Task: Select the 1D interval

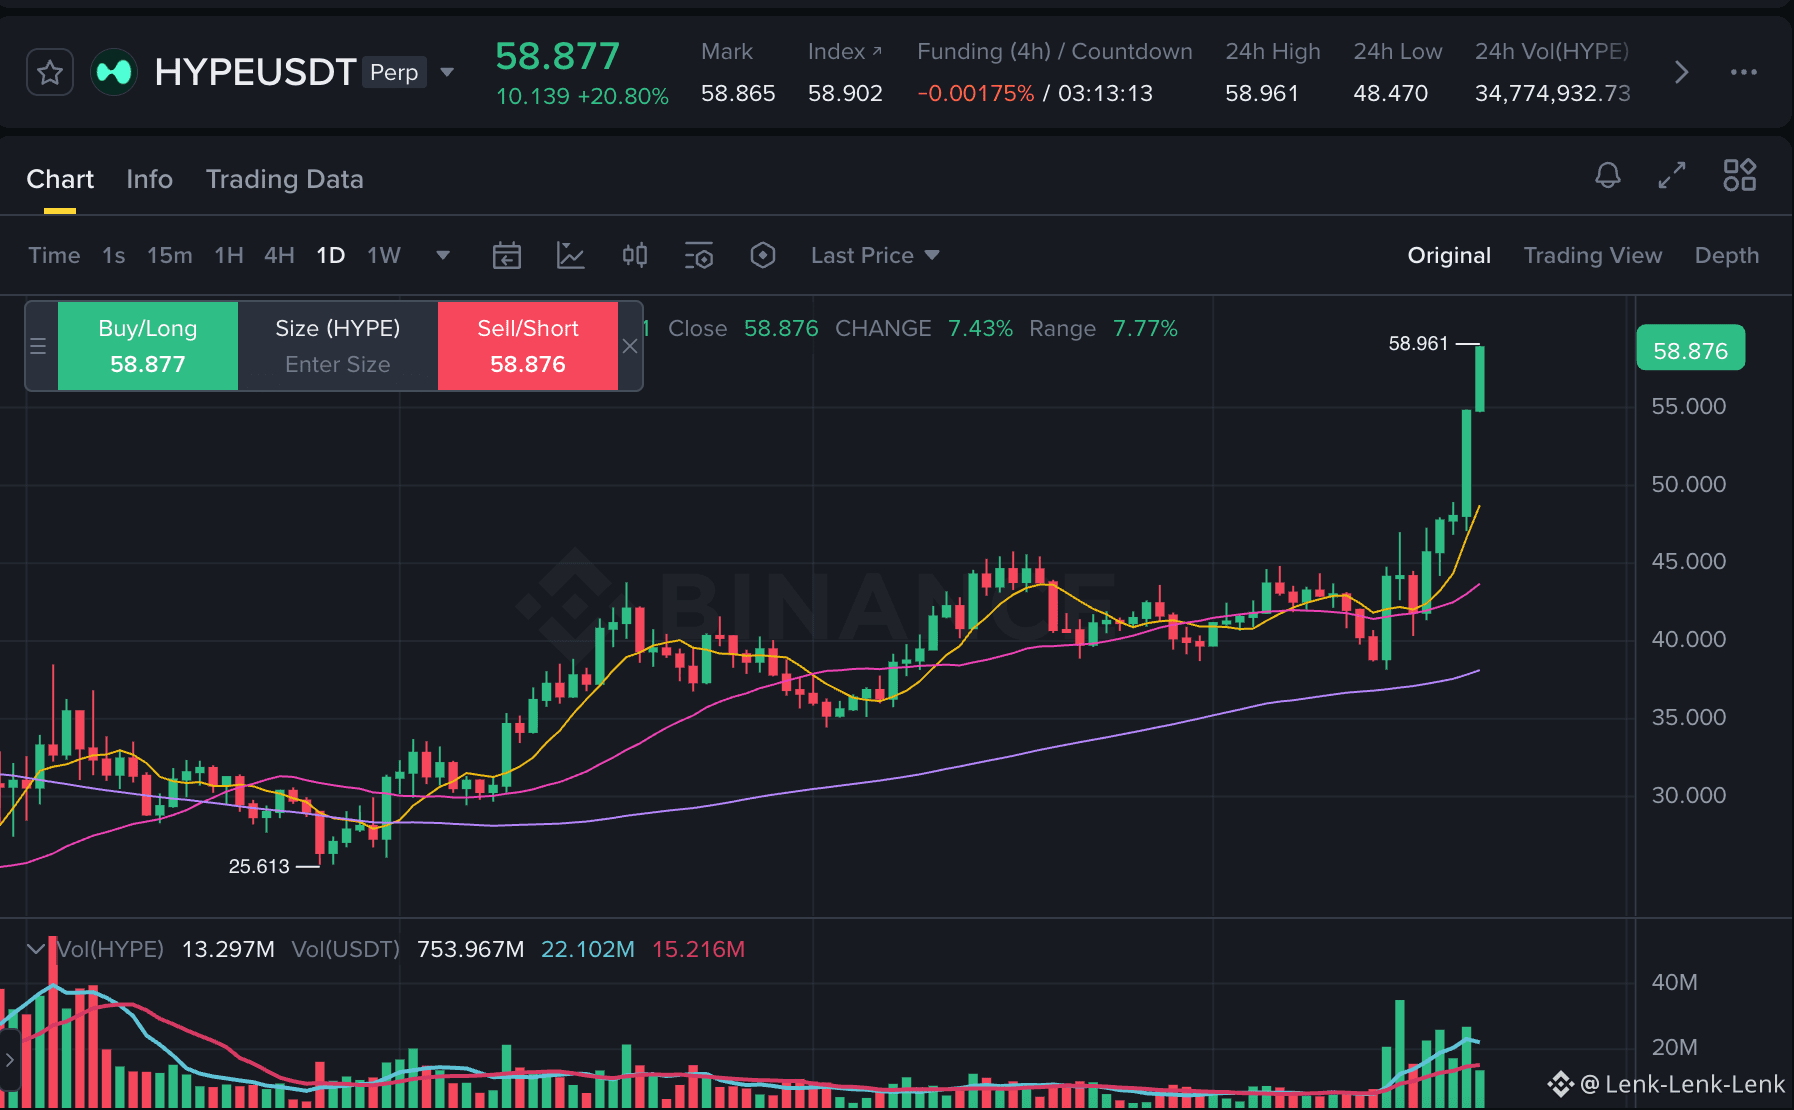Action: click(331, 255)
